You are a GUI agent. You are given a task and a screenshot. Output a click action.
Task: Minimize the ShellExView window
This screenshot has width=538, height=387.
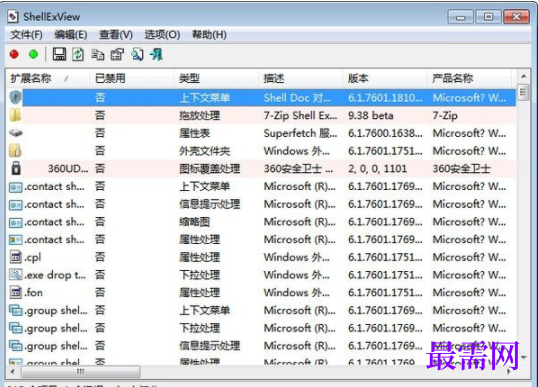click(x=461, y=17)
